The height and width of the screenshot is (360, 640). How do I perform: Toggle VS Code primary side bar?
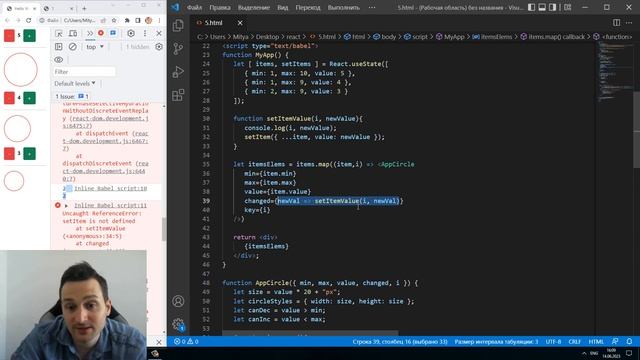(x=531, y=7)
